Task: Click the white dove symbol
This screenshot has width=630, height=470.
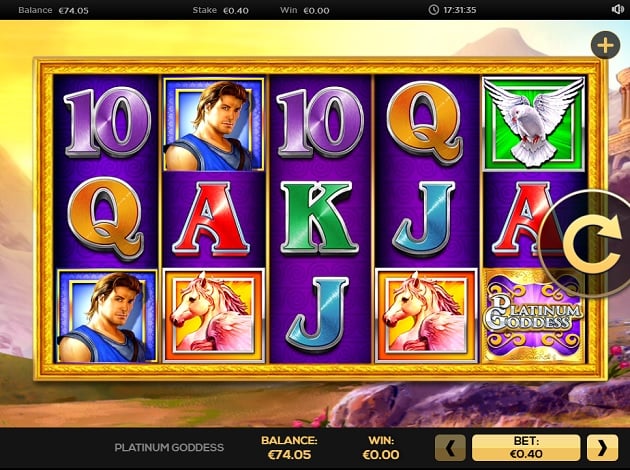Action: pyautogui.click(x=534, y=123)
